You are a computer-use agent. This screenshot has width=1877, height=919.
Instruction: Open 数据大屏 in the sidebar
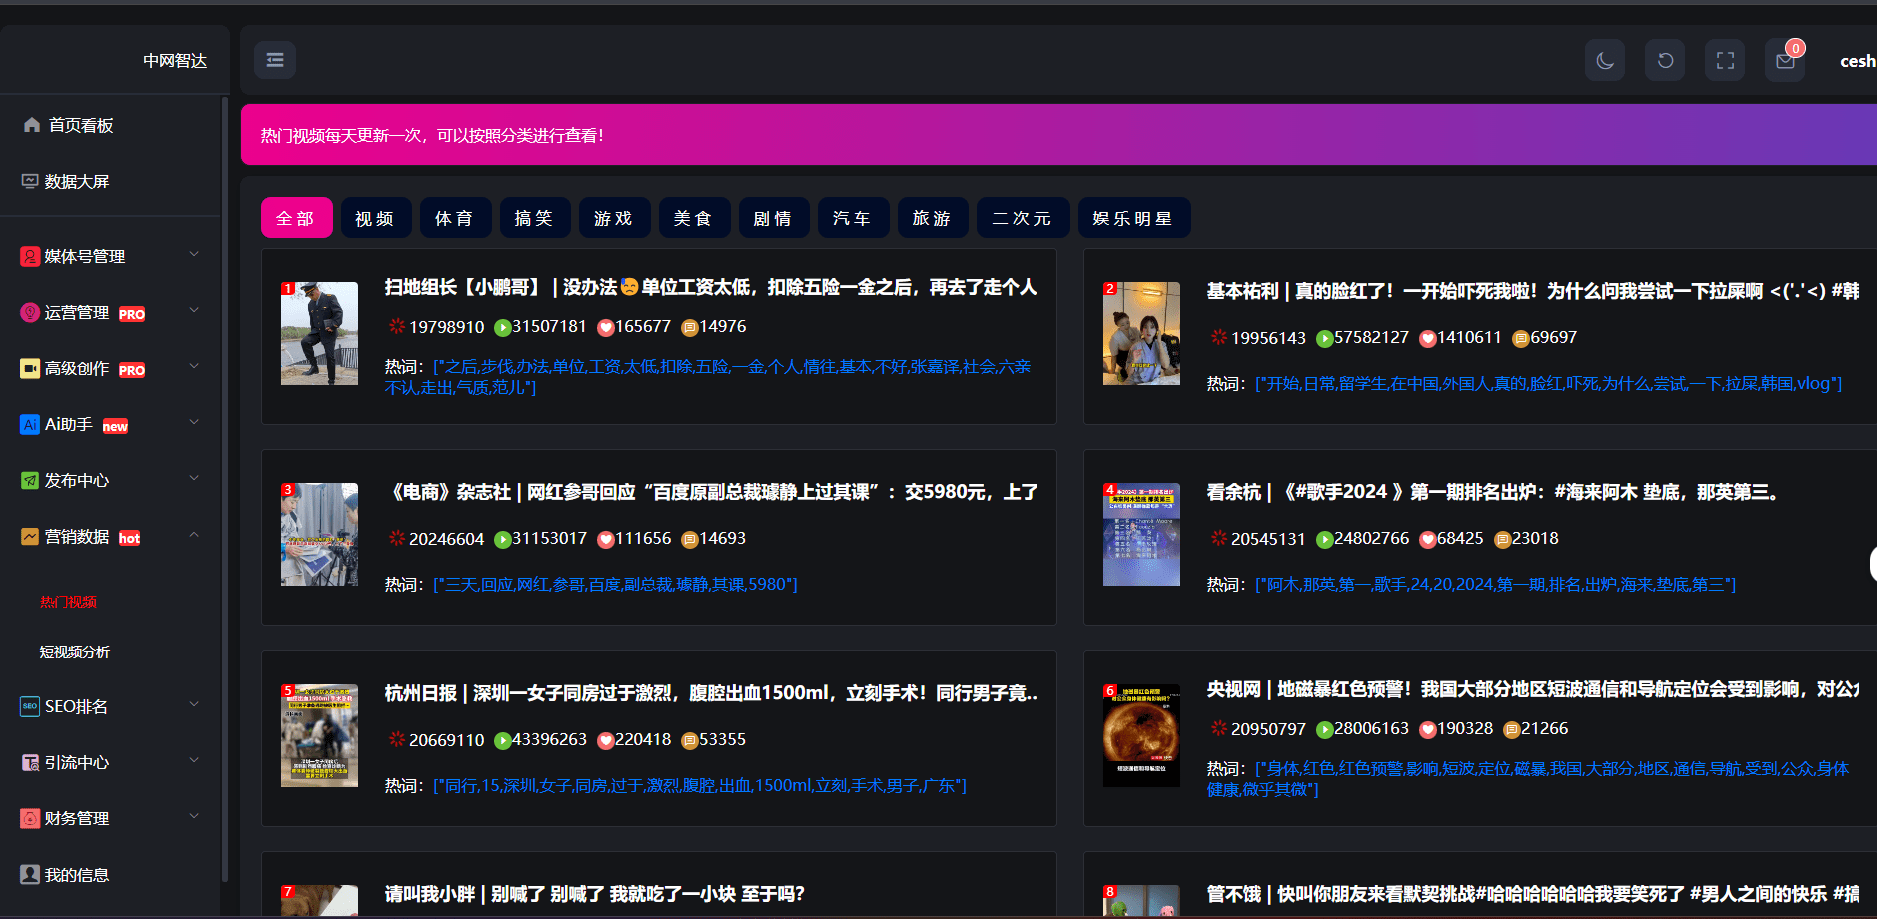tap(77, 181)
